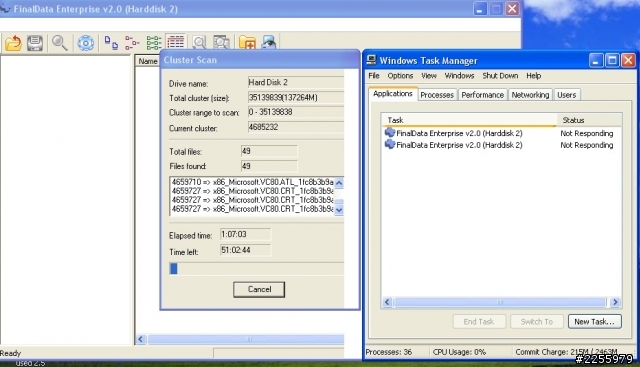640x367 pixels.
Task: Select first FinalData Enterprise task icon
Action: (390, 133)
